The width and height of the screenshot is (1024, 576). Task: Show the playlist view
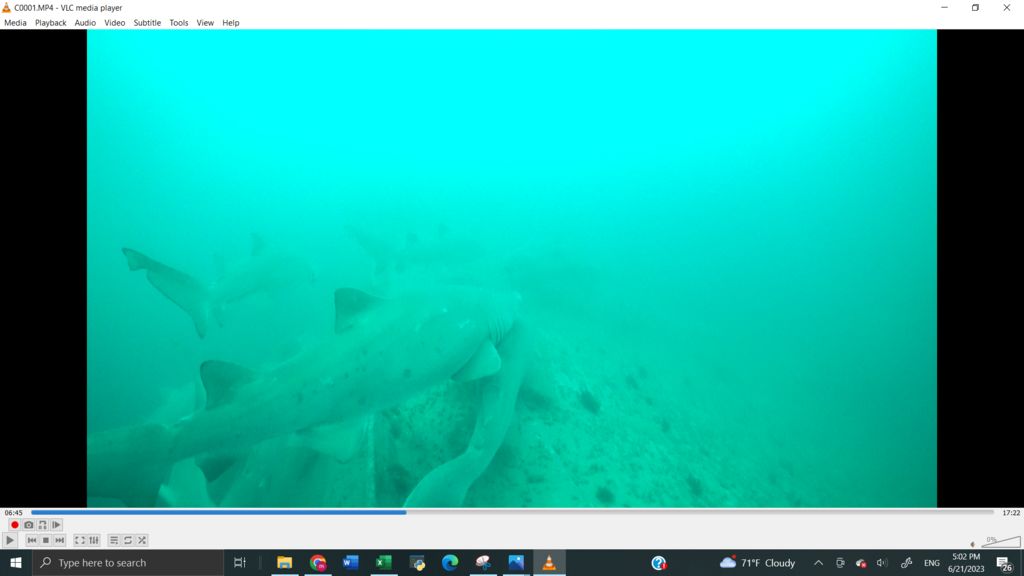pos(114,540)
